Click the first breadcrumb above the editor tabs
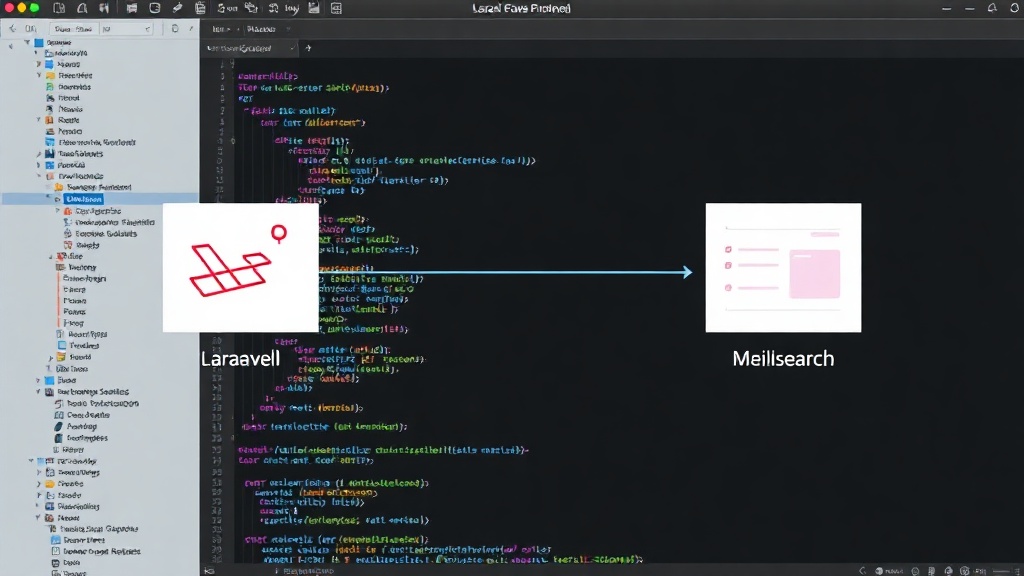 click(221, 29)
